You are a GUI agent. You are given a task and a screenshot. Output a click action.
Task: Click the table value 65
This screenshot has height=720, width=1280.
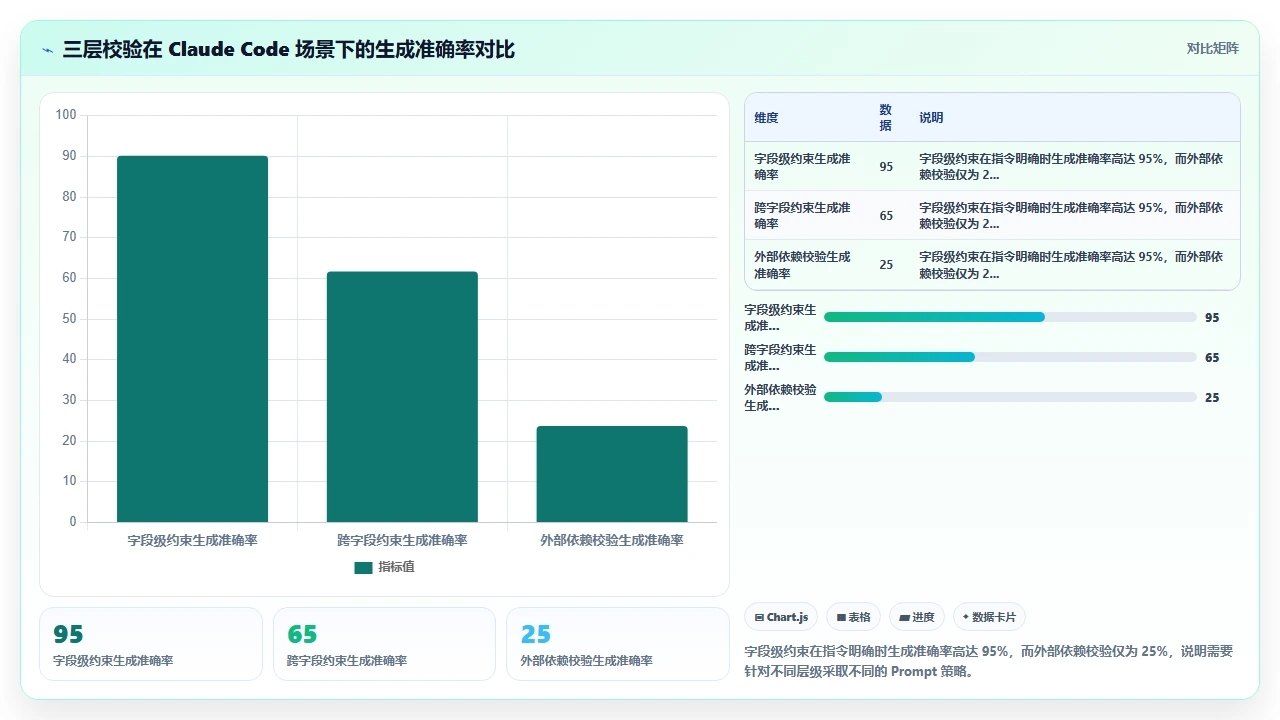(x=886, y=216)
